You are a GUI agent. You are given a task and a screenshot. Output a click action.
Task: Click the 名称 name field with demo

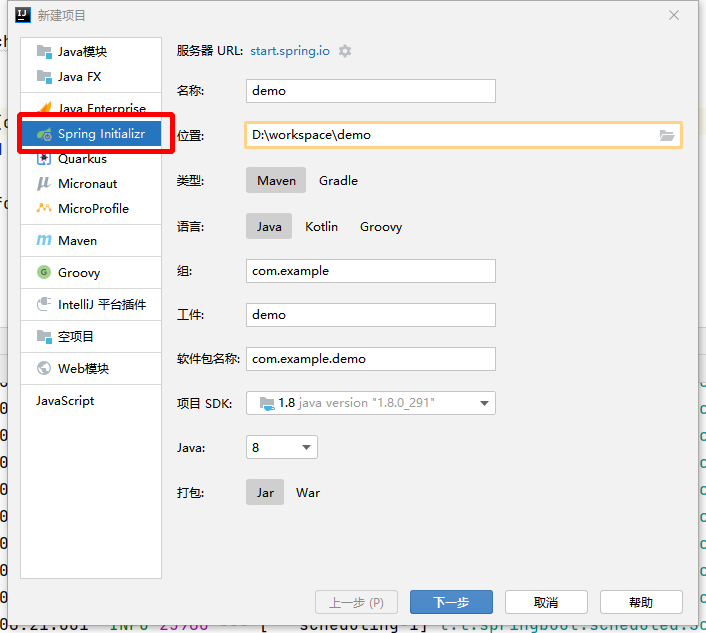[371, 91]
